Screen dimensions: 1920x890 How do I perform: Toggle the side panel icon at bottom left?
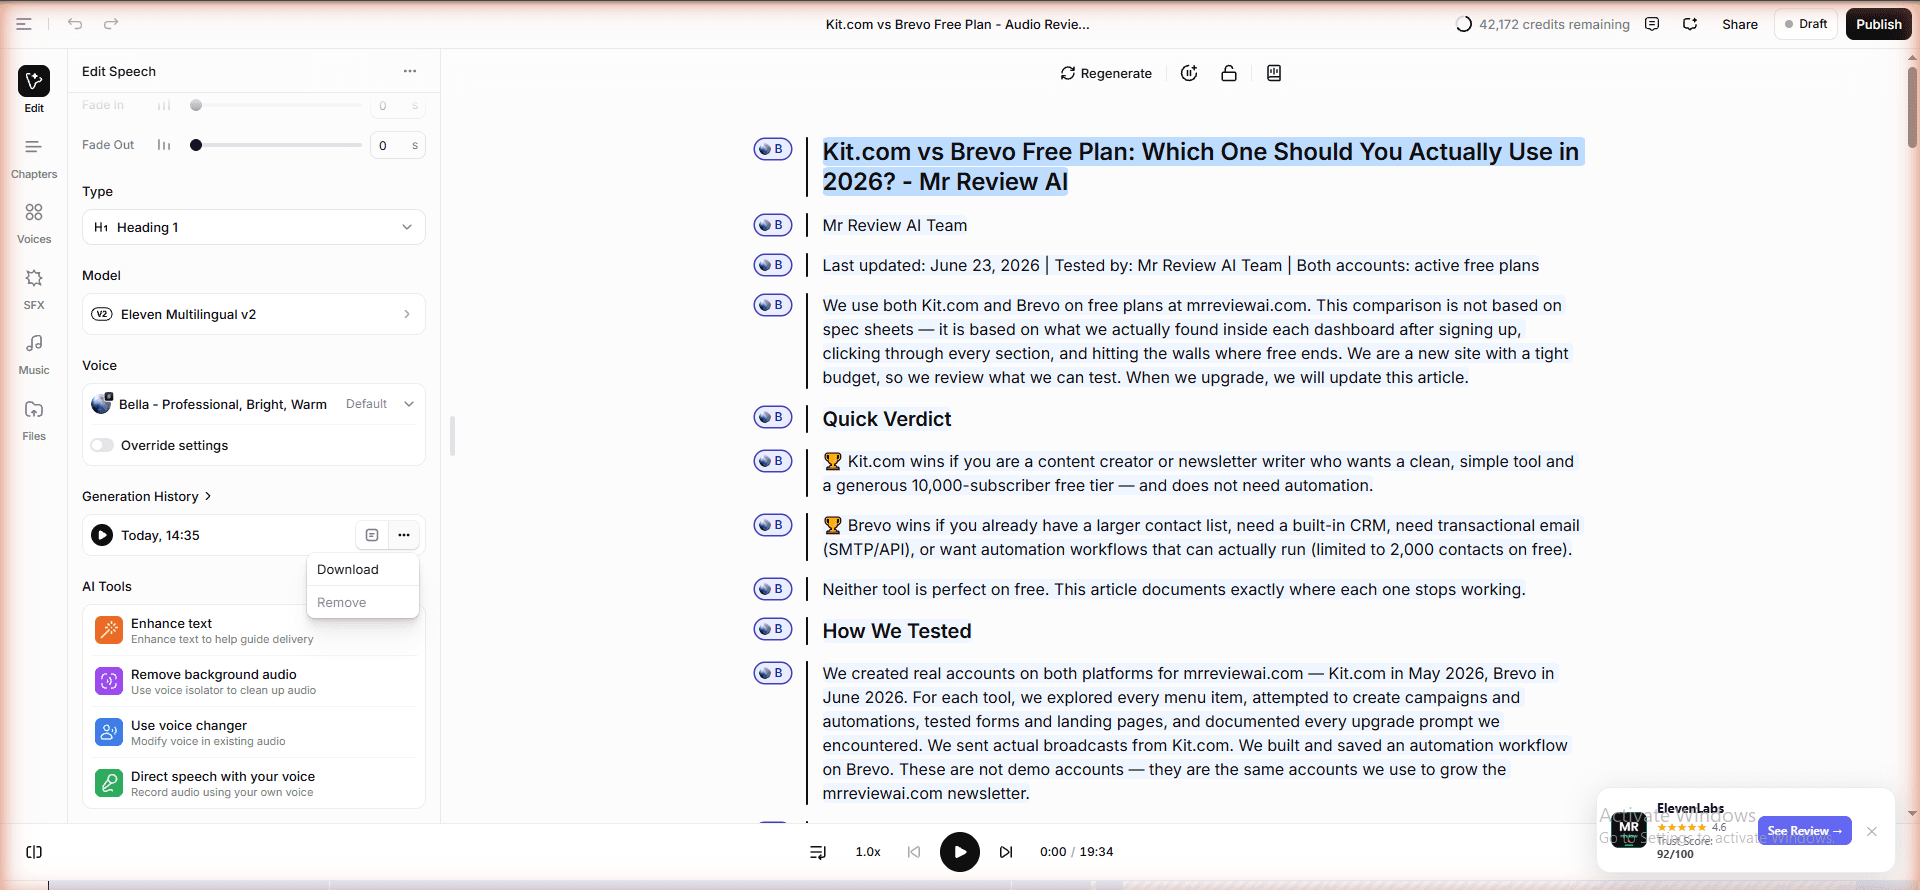(34, 852)
